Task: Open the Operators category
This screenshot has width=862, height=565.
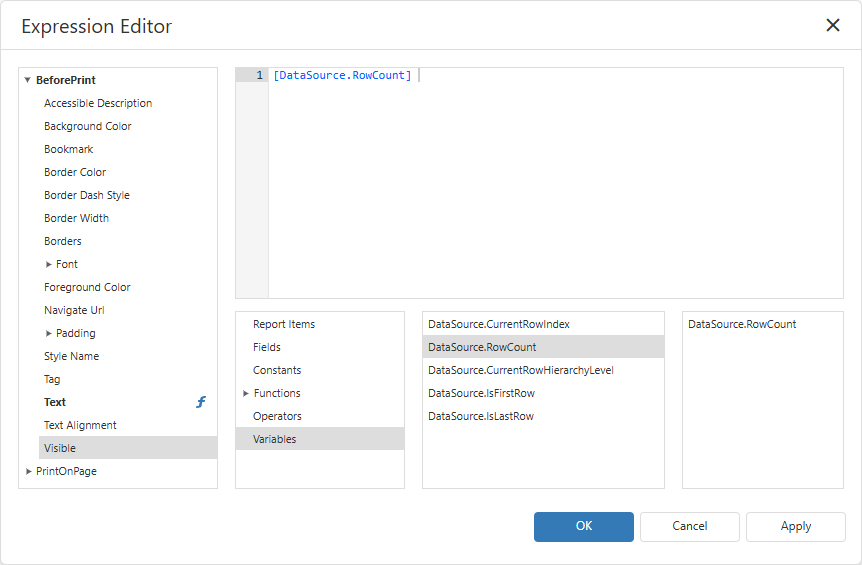Action: 277,417
